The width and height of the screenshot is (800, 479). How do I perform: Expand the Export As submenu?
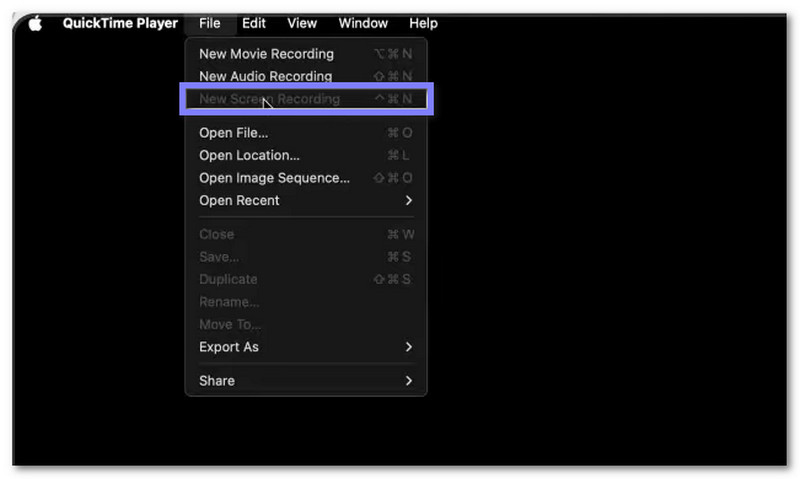pyautogui.click(x=306, y=347)
